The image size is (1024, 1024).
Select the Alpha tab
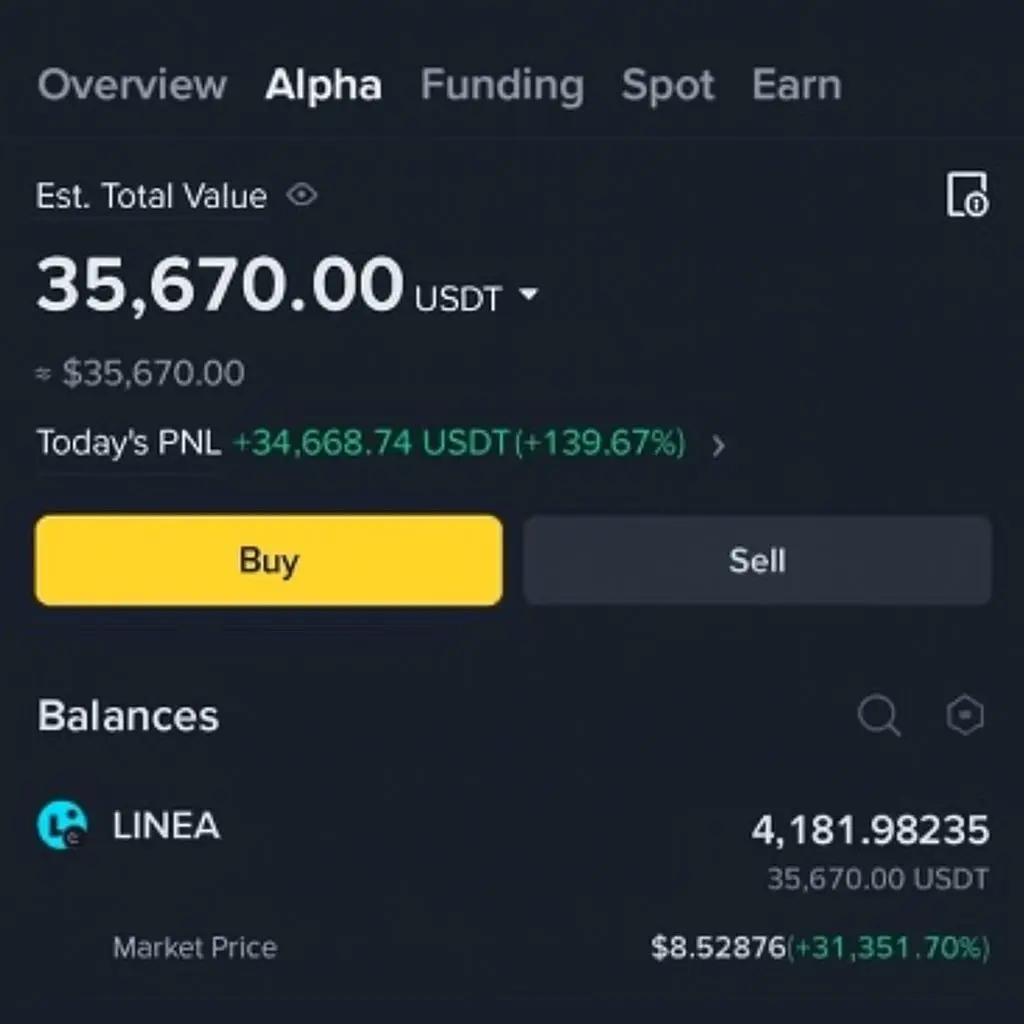click(323, 85)
